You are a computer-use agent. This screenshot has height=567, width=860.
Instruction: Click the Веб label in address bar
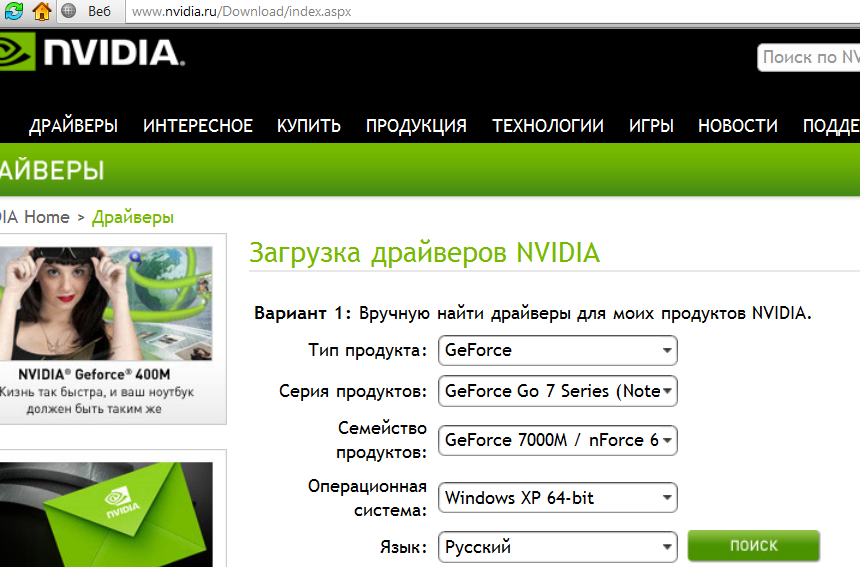[x=99, y=11]
